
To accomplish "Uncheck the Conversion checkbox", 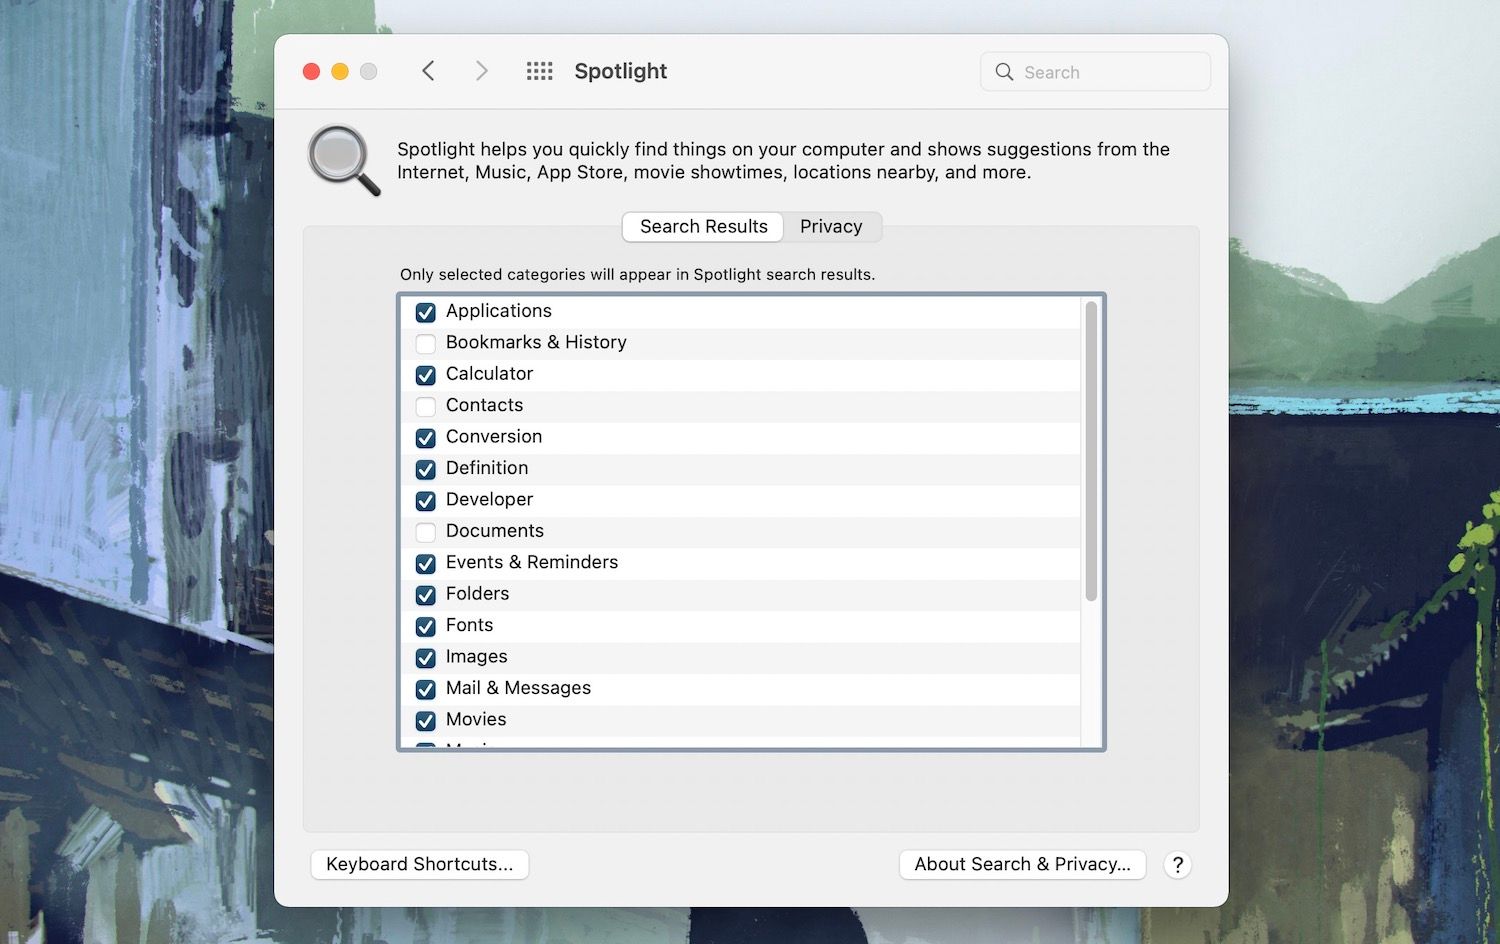I will [426, 438].
